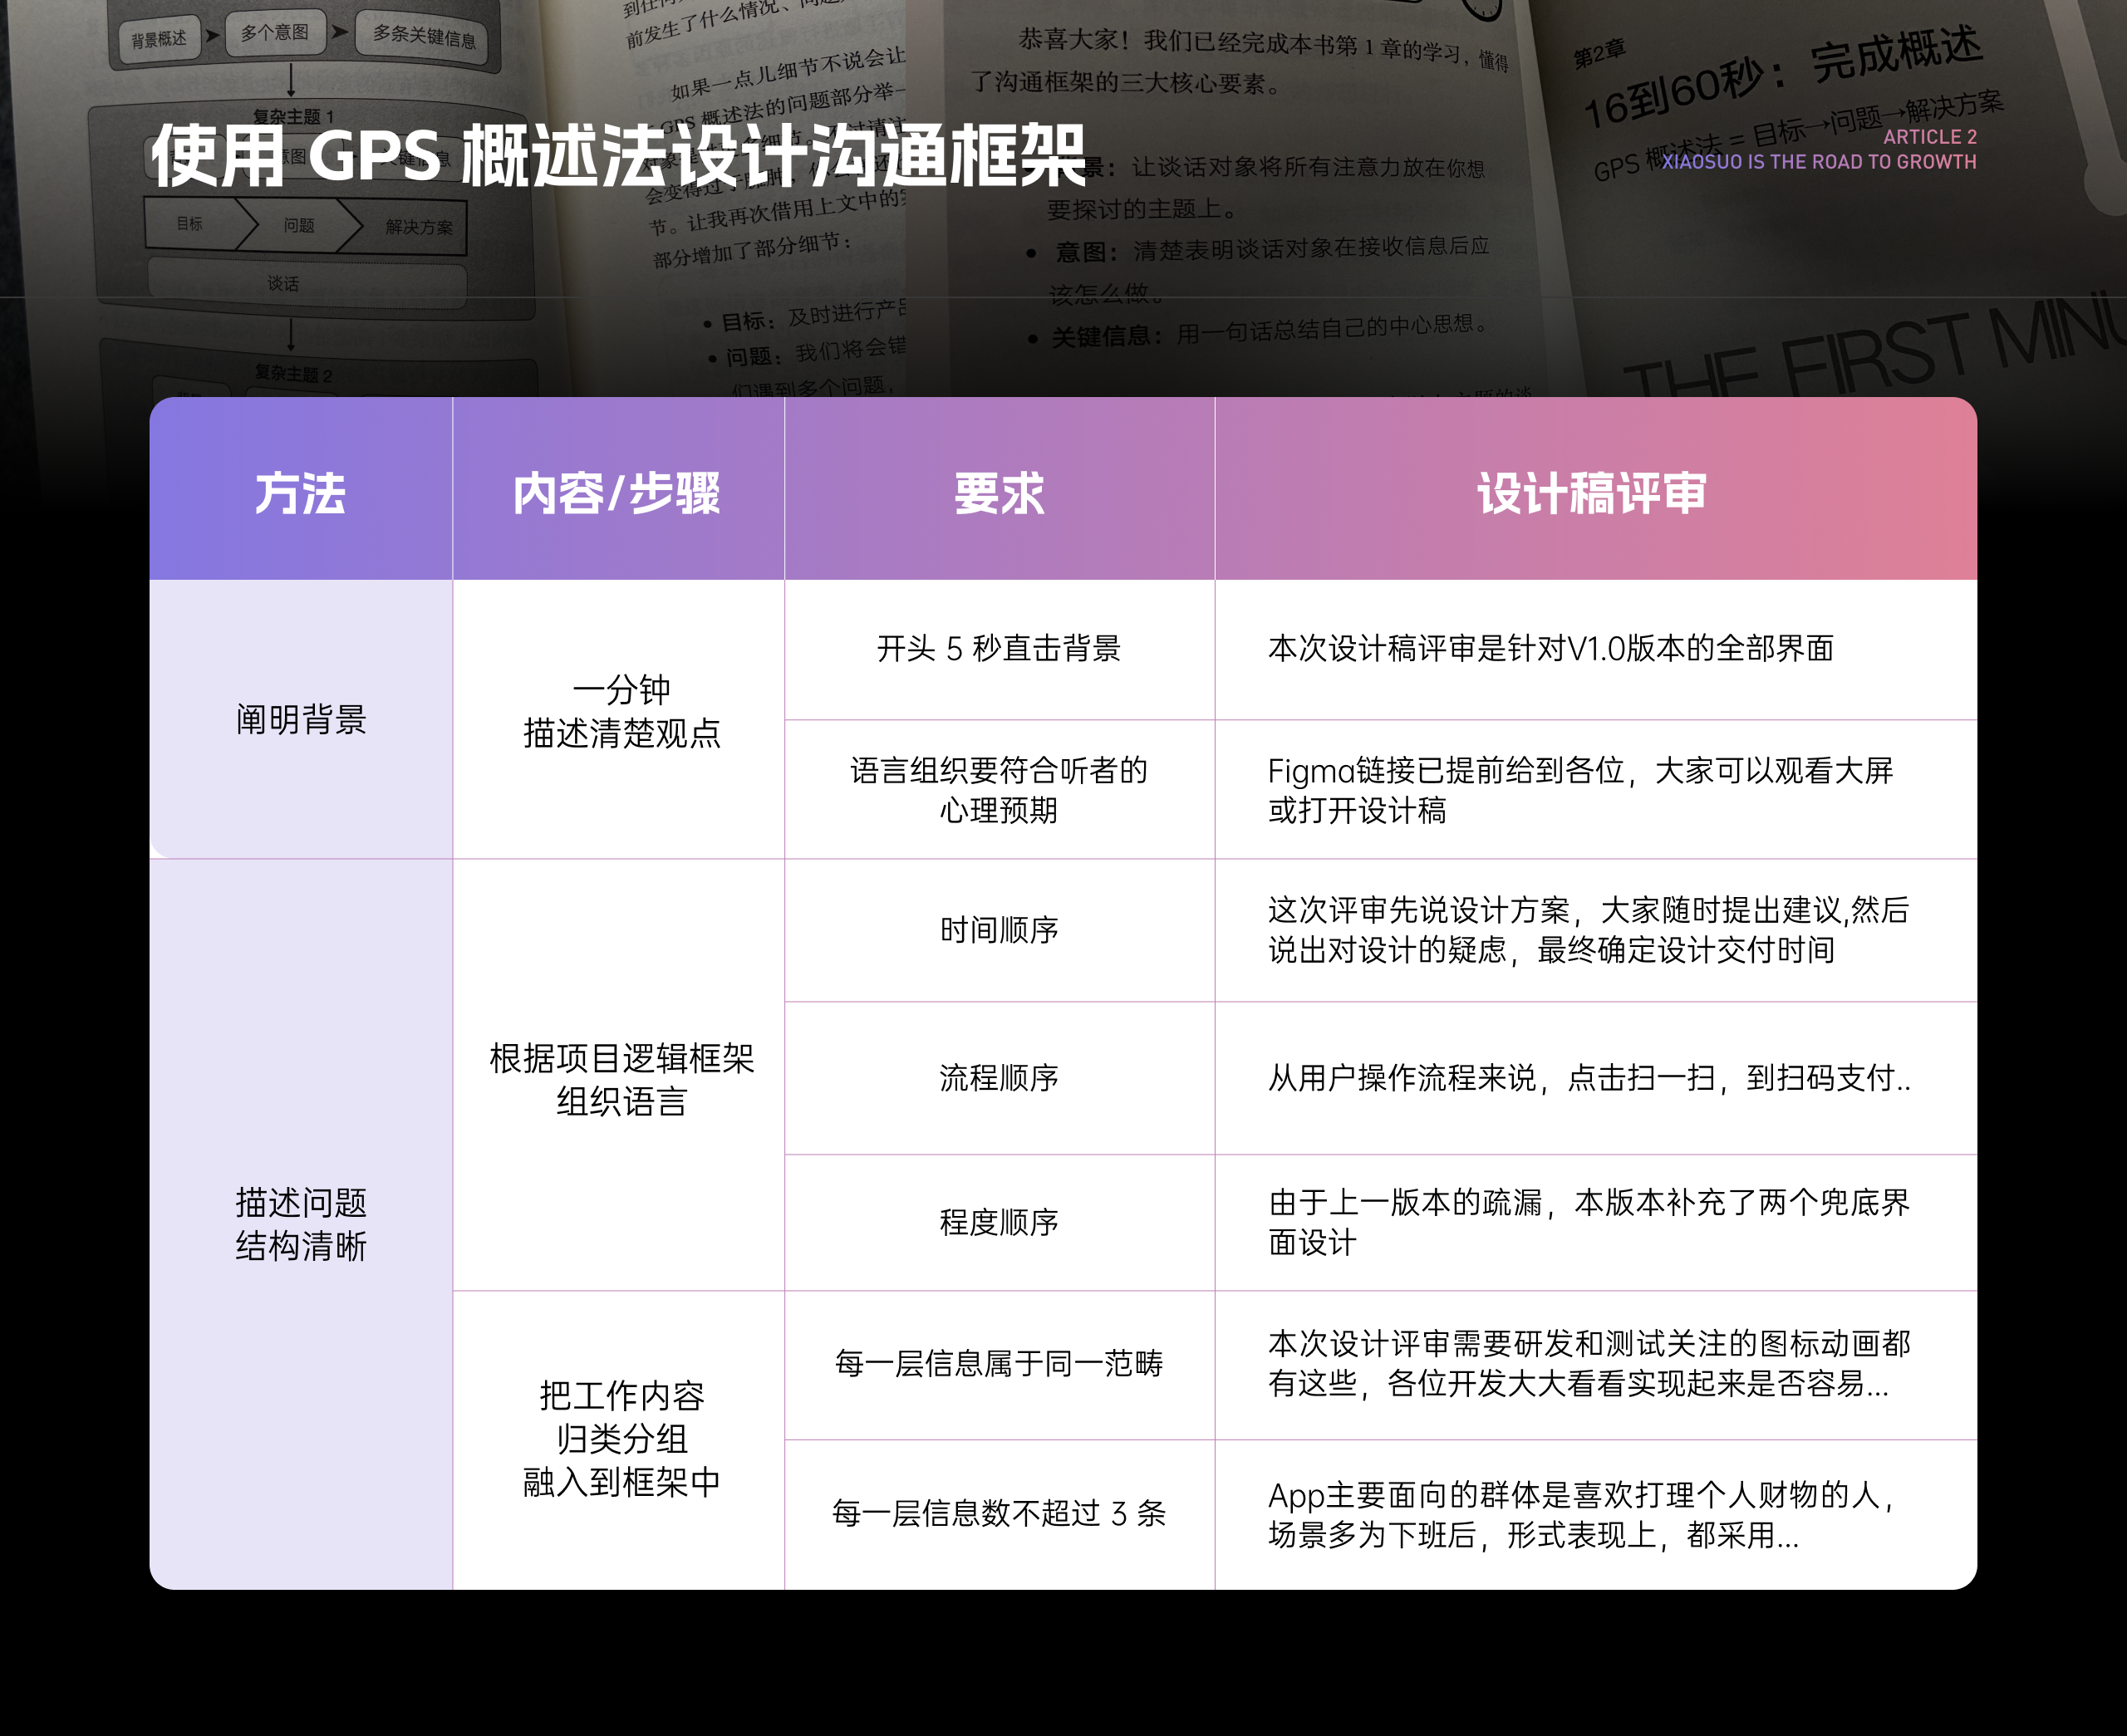Click the 程度顺序 requirement cell
Viewport: 2127px width, 1736px height.
[x=998, y=1222]
